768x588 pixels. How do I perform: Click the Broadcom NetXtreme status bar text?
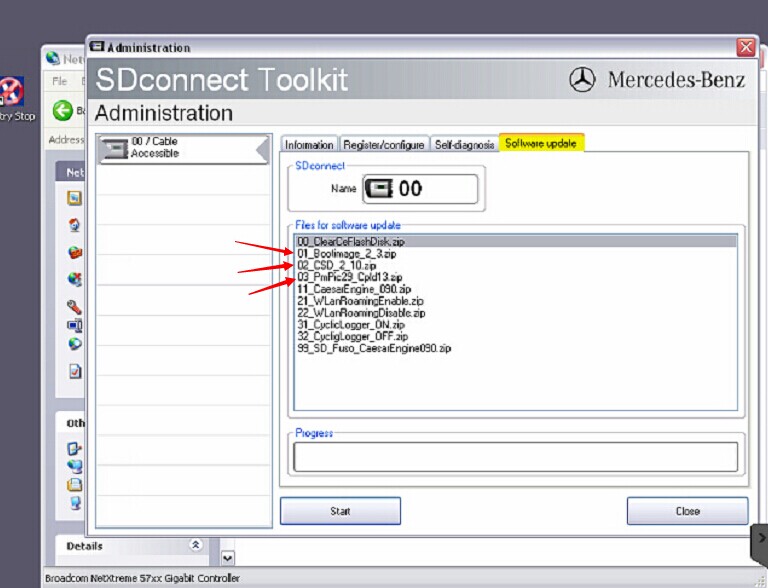coord(142,578)
